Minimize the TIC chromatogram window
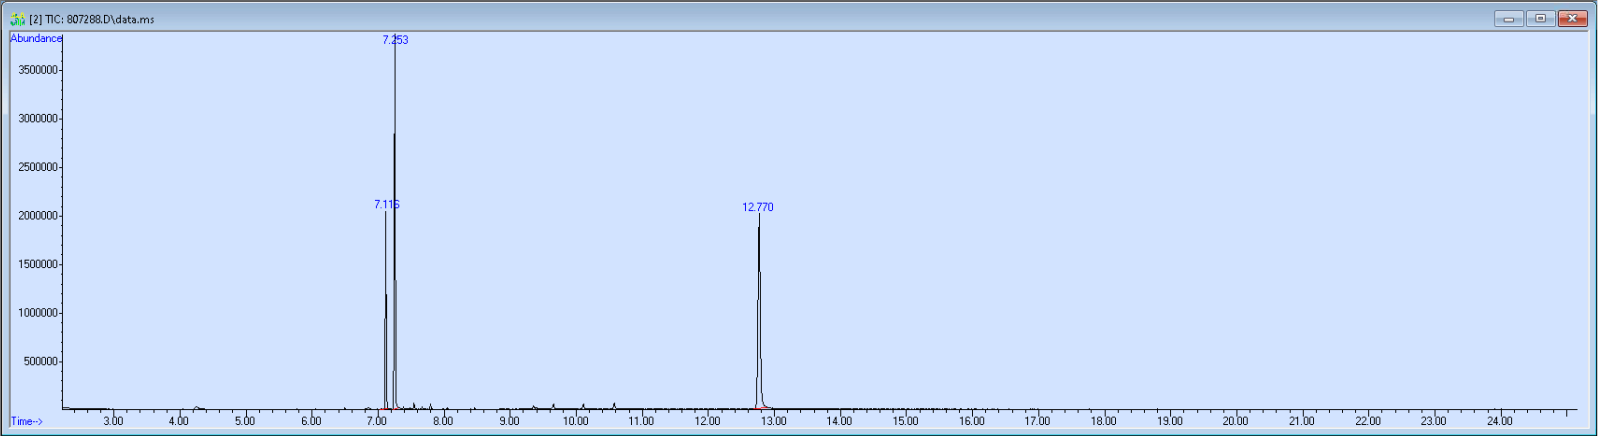 [1509, 19]
